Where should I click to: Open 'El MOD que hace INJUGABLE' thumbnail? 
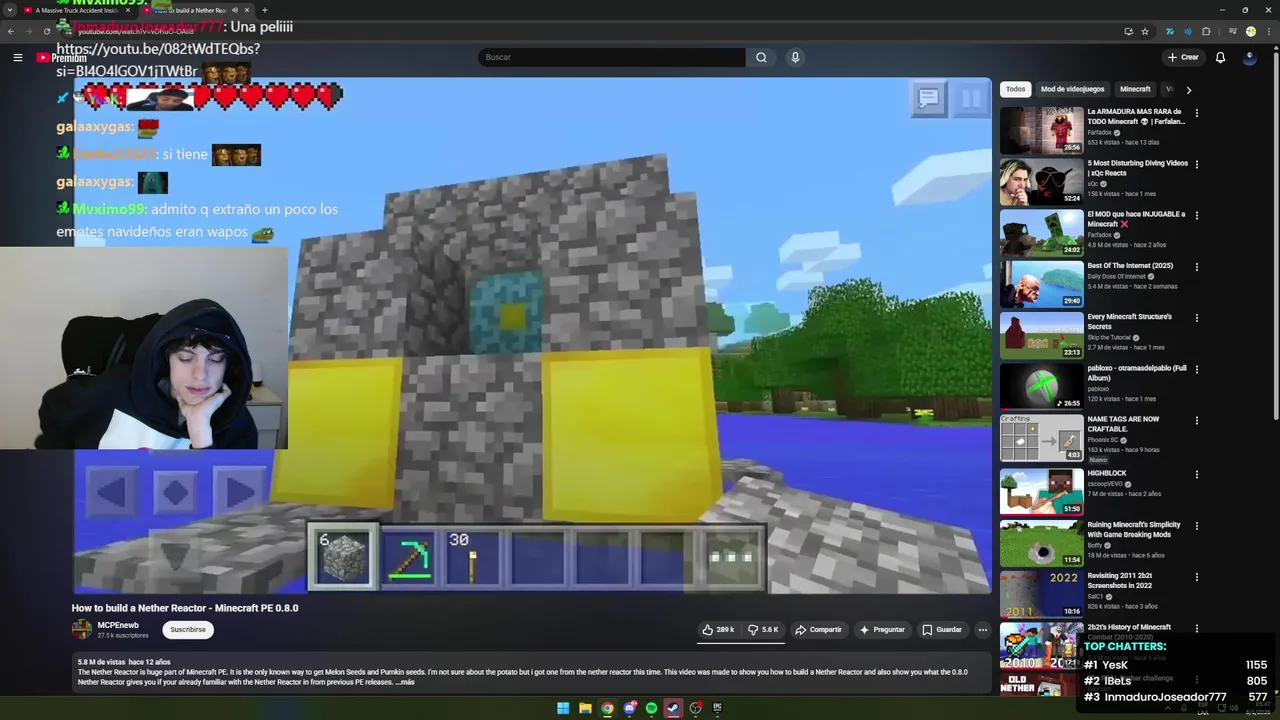click(x=1041, y=233)
